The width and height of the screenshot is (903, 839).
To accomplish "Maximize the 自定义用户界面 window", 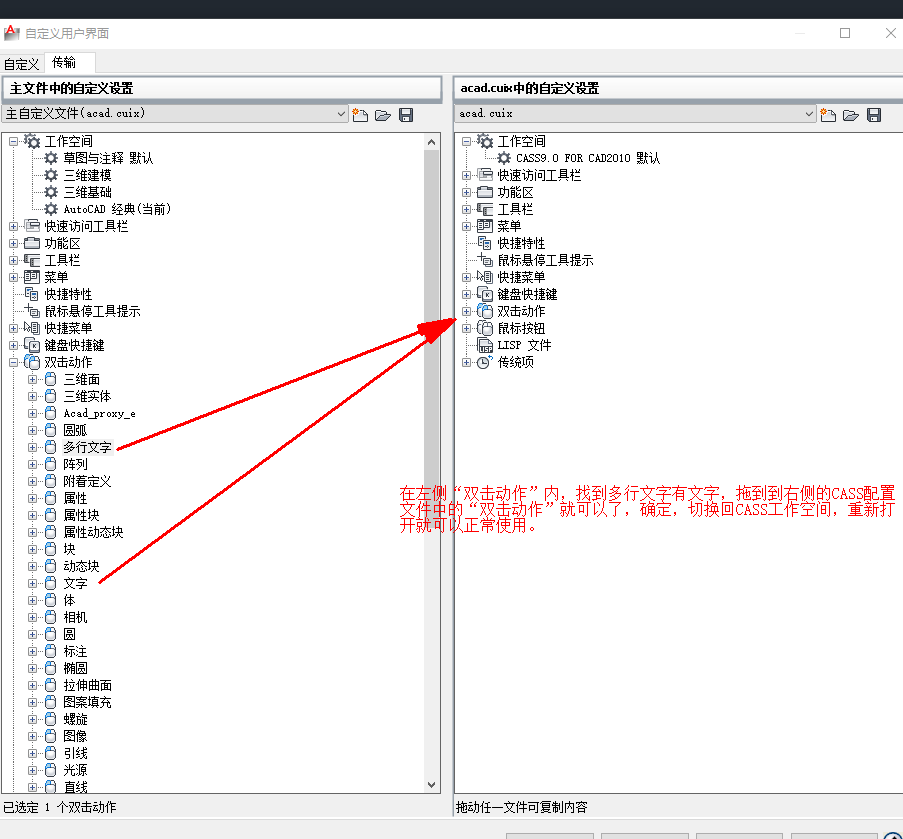I will [845, 33].
